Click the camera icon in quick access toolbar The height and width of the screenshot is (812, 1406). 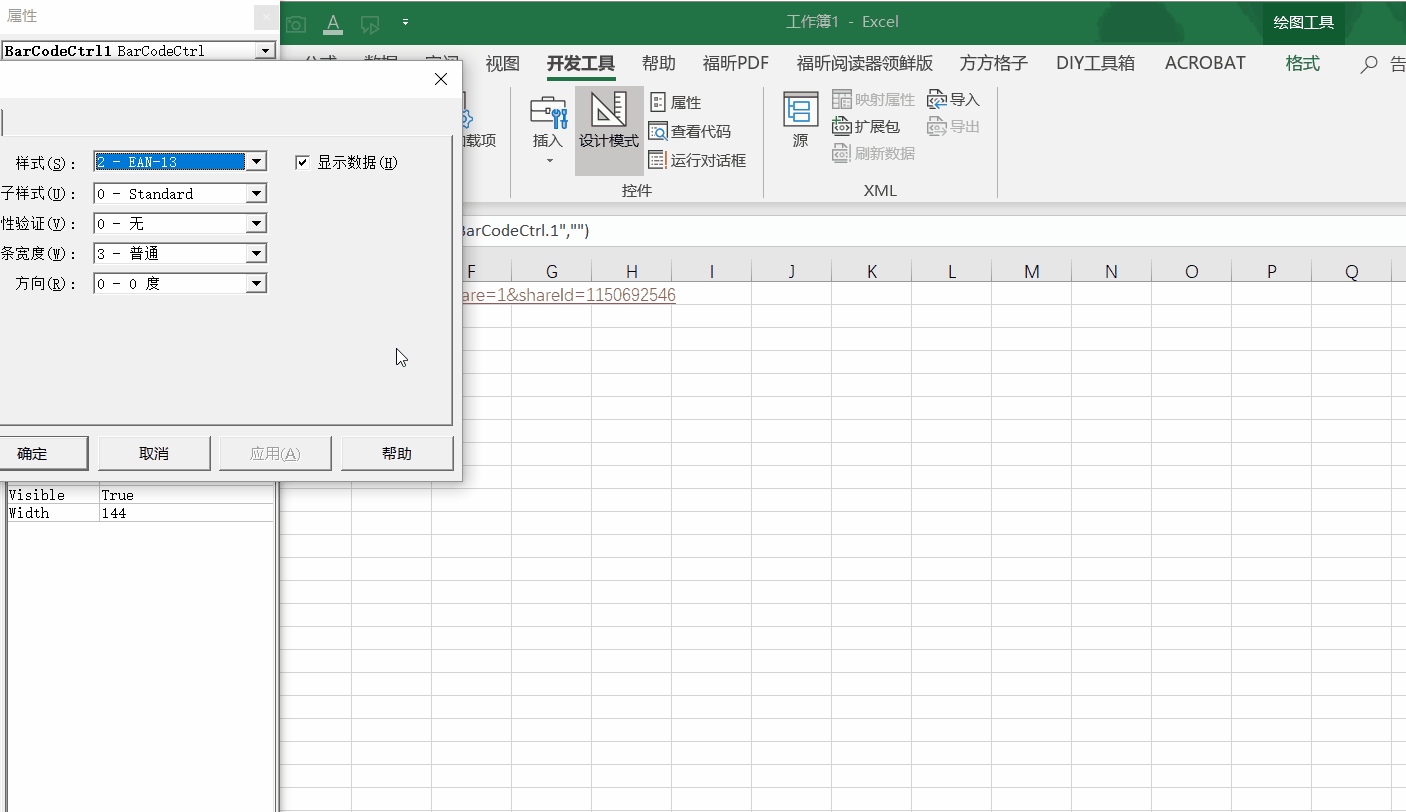[x=295, y=23]
